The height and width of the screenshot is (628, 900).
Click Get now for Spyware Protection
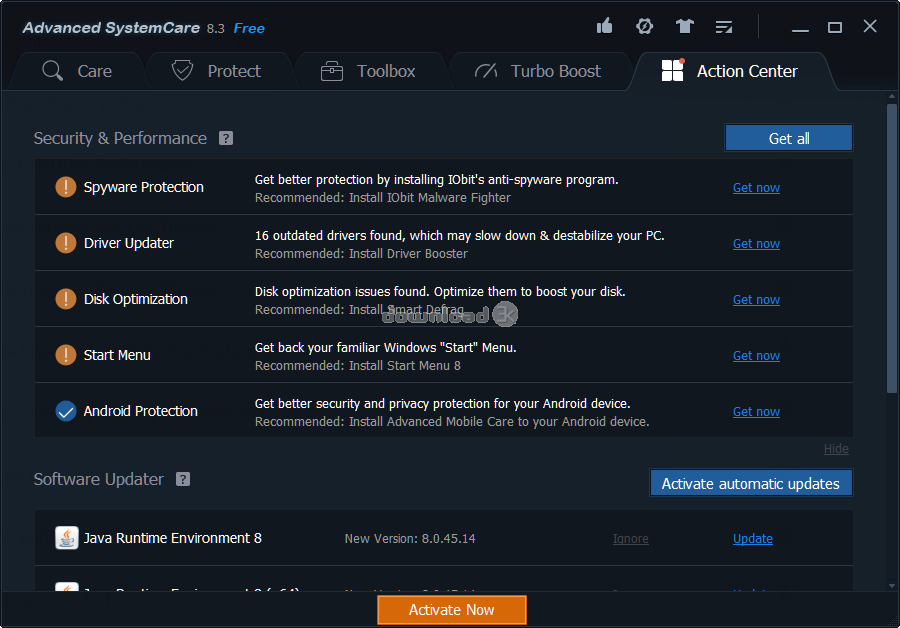pos(756,188)
